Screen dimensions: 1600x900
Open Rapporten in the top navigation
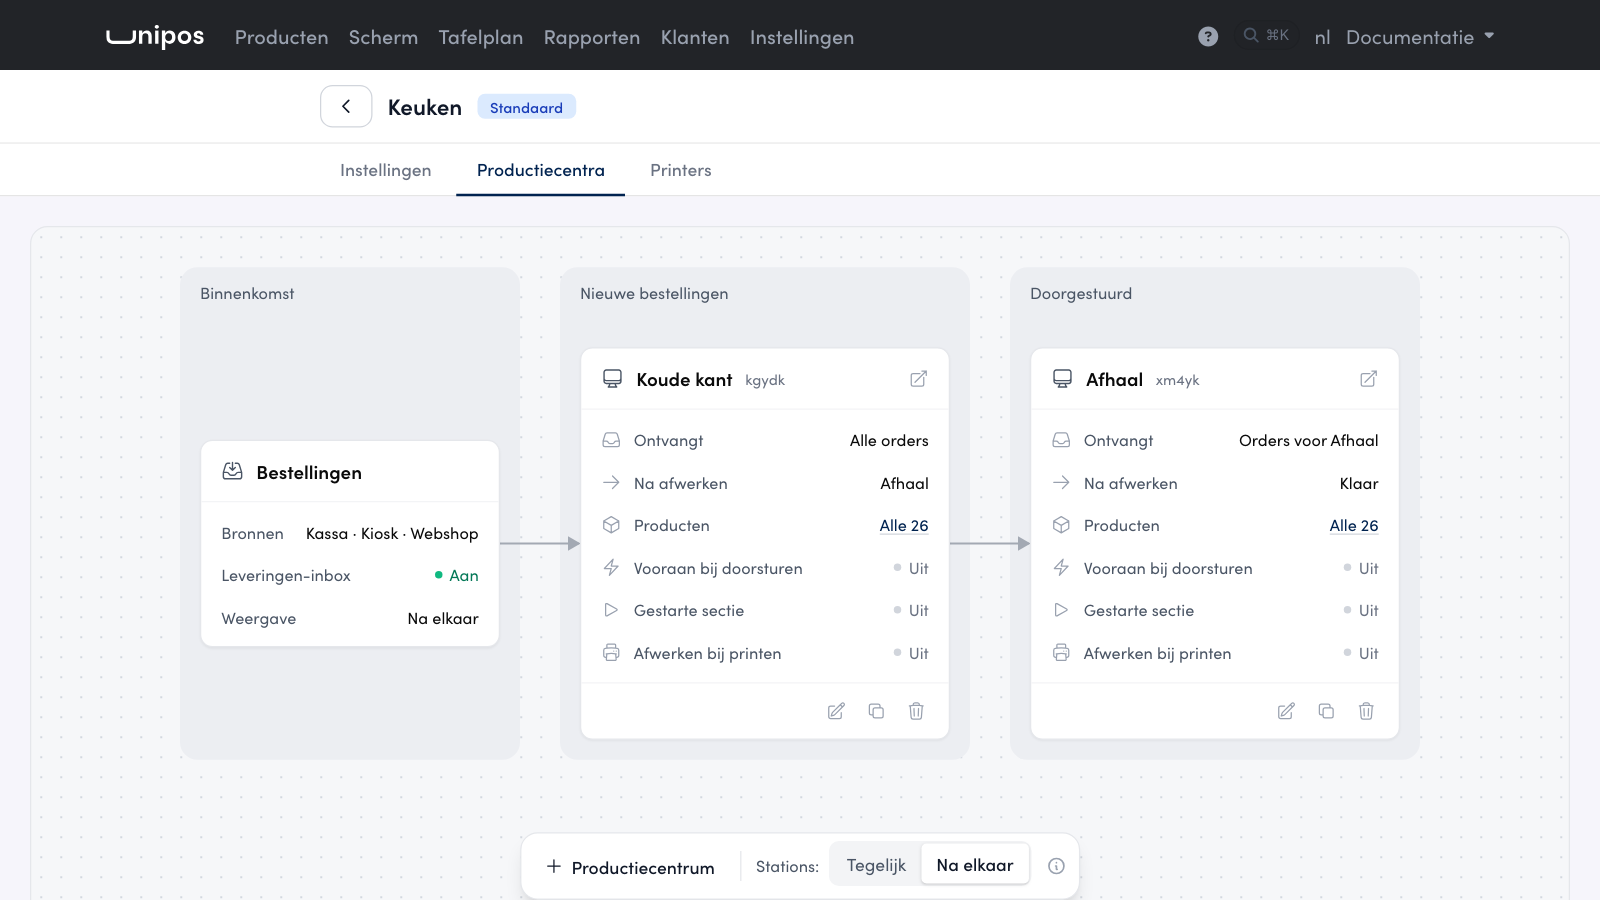(592, 37)
